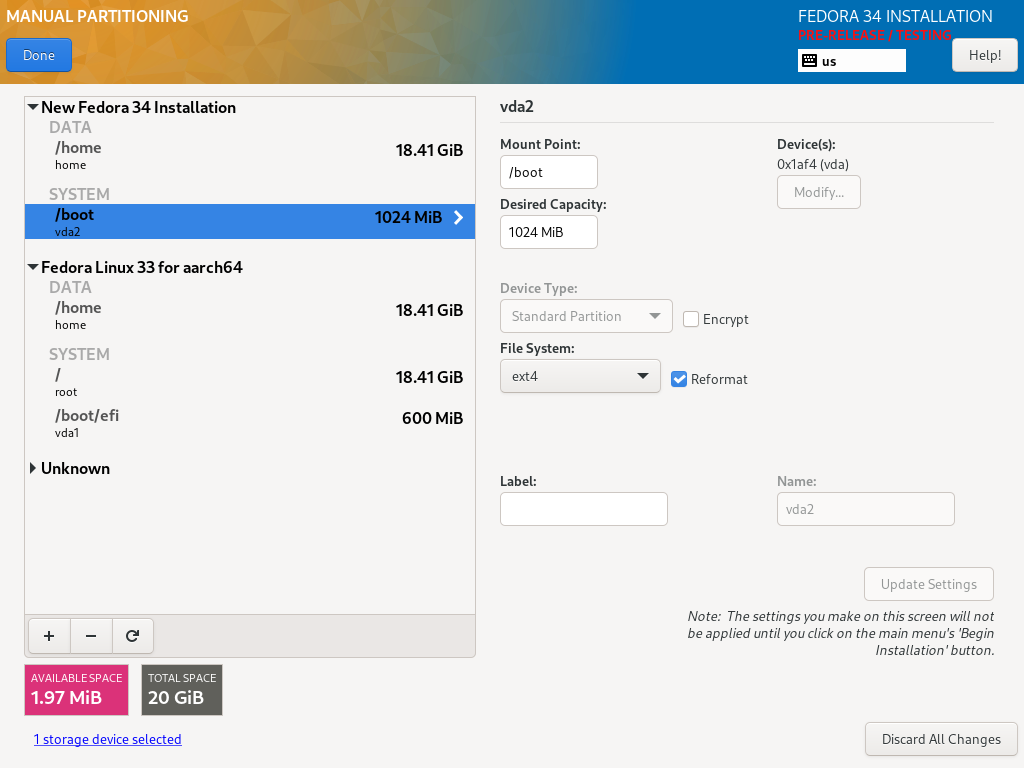This screenshot has width=1024, height=768.
Task: Select the /boot/efi vda1 row
Action: pos(250,423)
